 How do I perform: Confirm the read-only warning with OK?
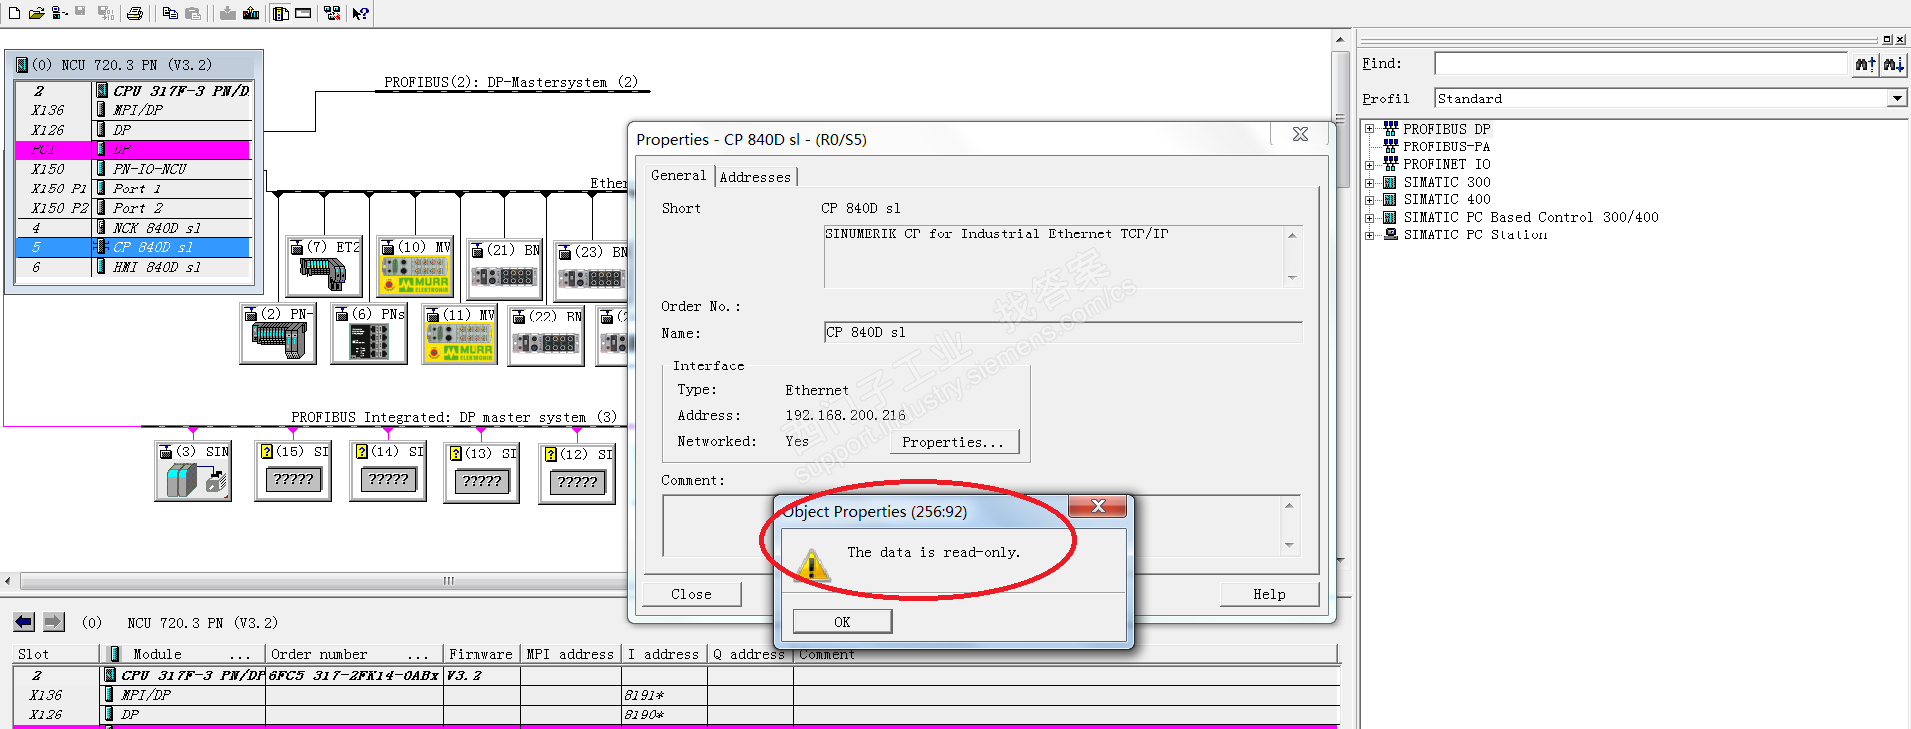842,621
